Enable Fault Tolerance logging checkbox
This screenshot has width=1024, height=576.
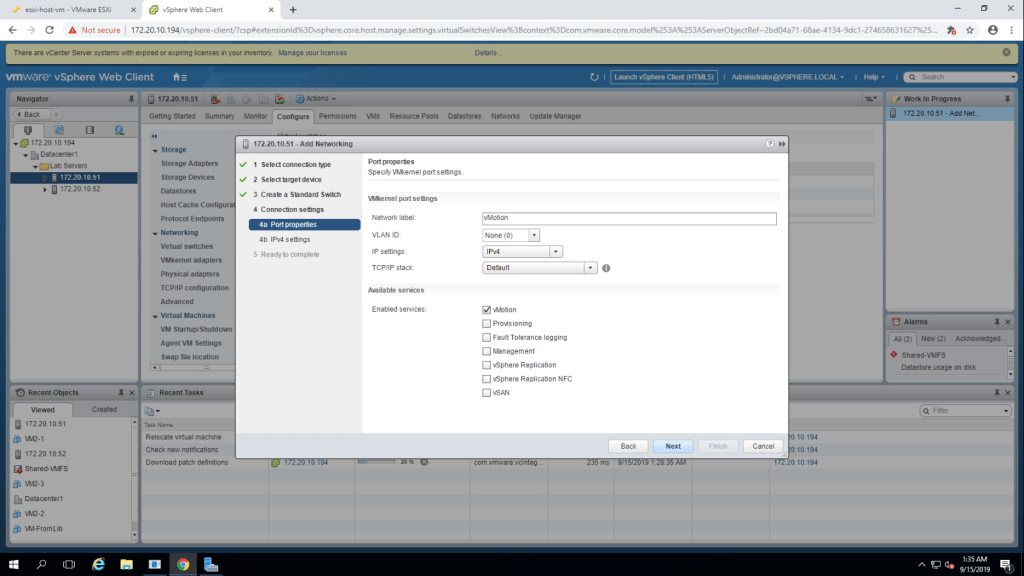coord(486,338)
